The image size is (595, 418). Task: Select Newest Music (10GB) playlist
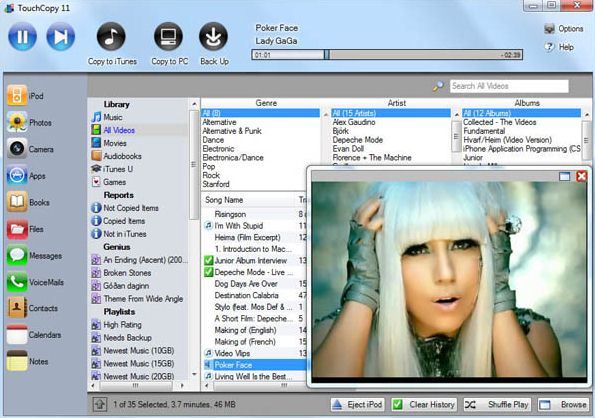click(133, 350)
